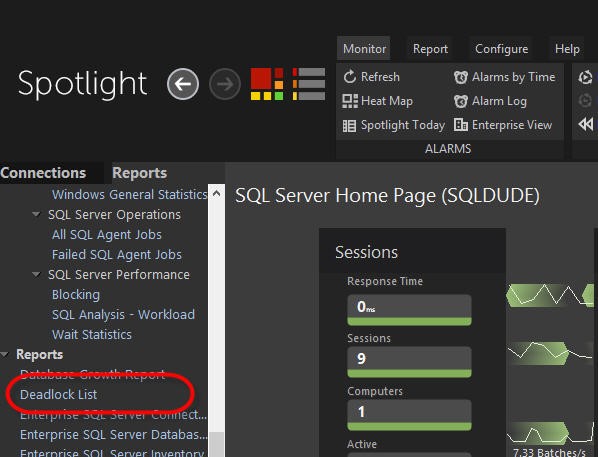The height and width of the screenshot is (457, 598).
Task: Click the Response Time 0 ms gauge
Action: point(409,310)
